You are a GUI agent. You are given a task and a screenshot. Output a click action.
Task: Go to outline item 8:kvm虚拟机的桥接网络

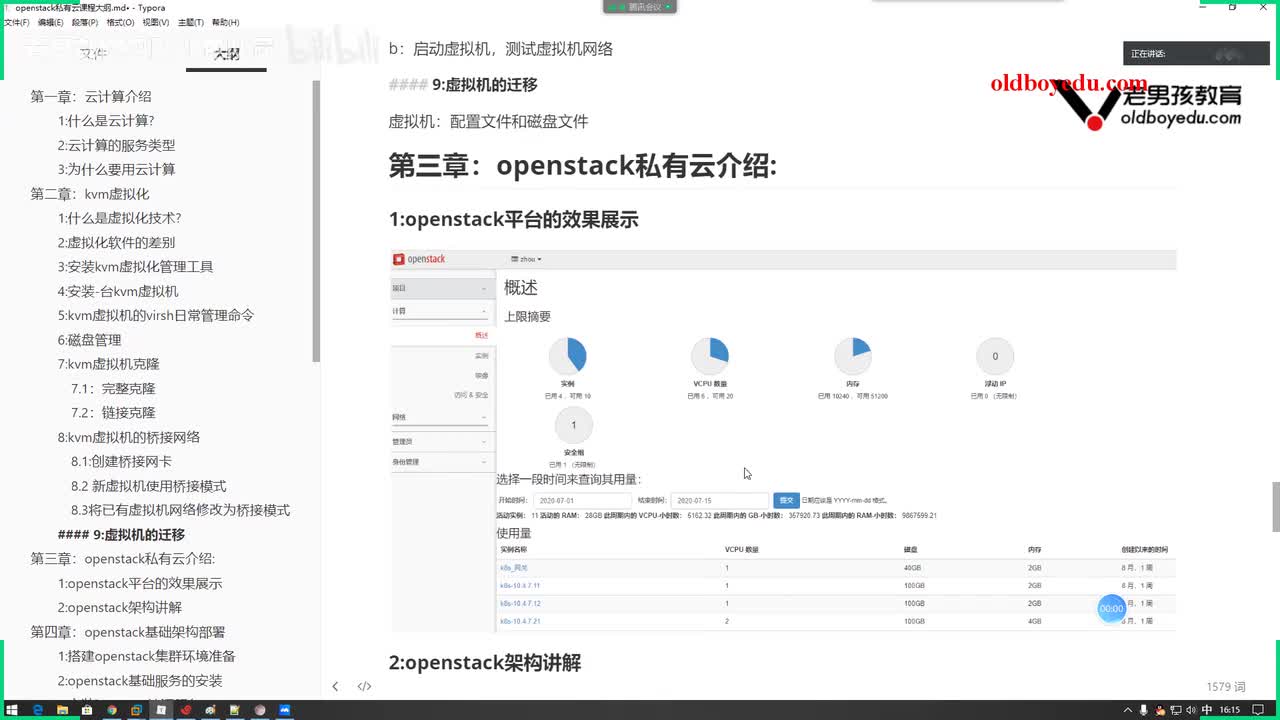(129, 437)
